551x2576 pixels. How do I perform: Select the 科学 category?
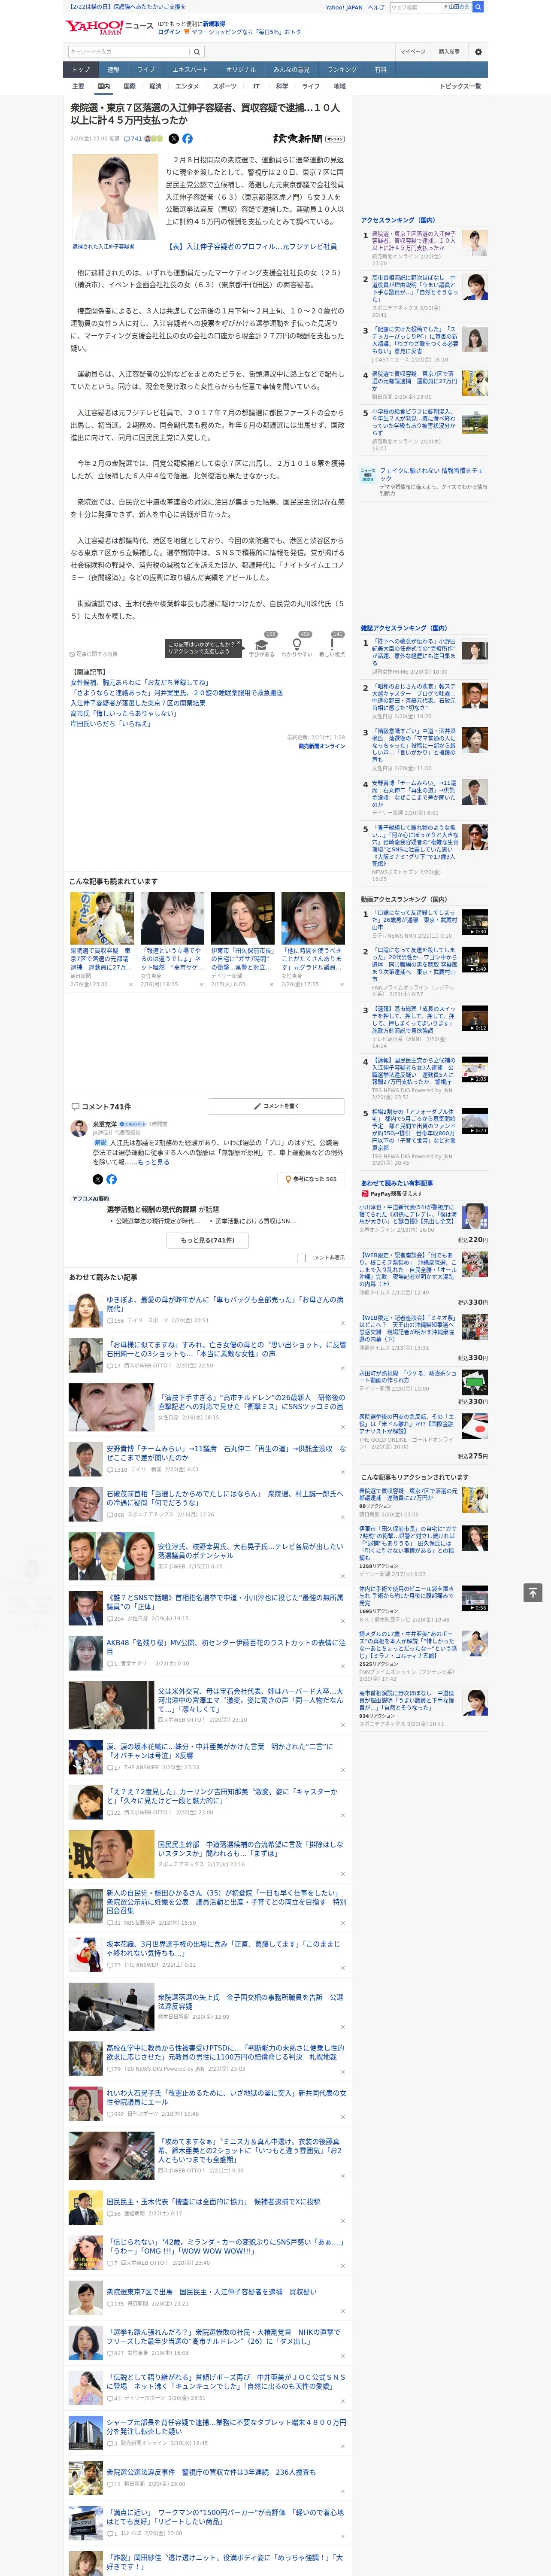click(x=282, y=87)
